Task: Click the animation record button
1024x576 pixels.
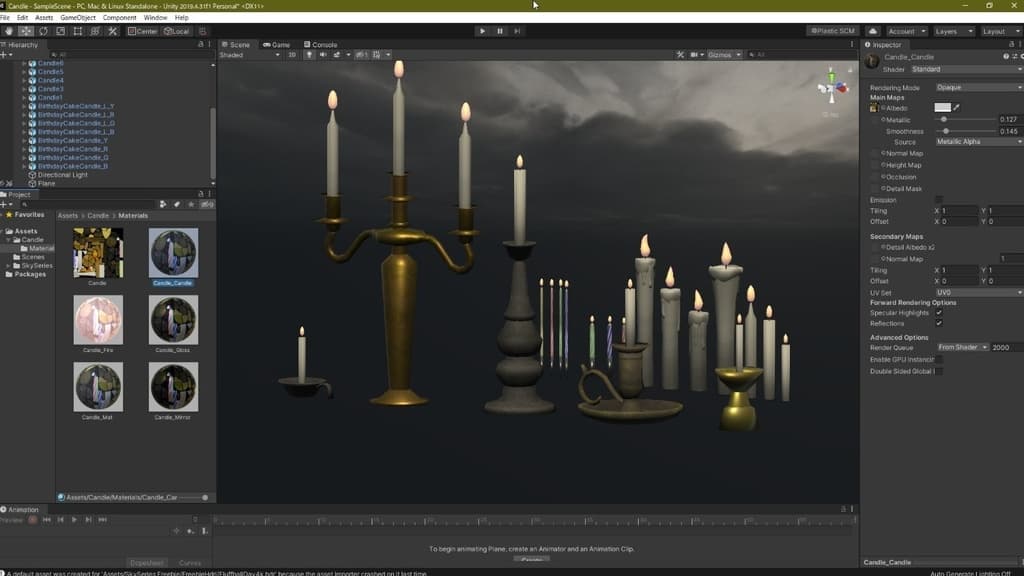Action: point(32,520)
